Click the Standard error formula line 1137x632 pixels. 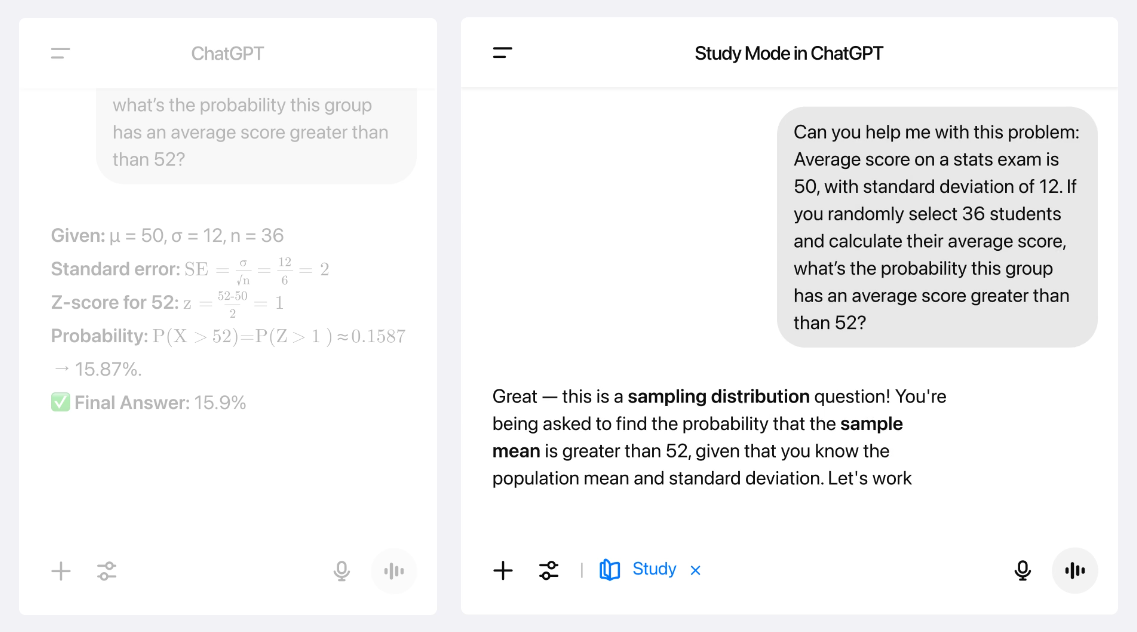[190, 270]
